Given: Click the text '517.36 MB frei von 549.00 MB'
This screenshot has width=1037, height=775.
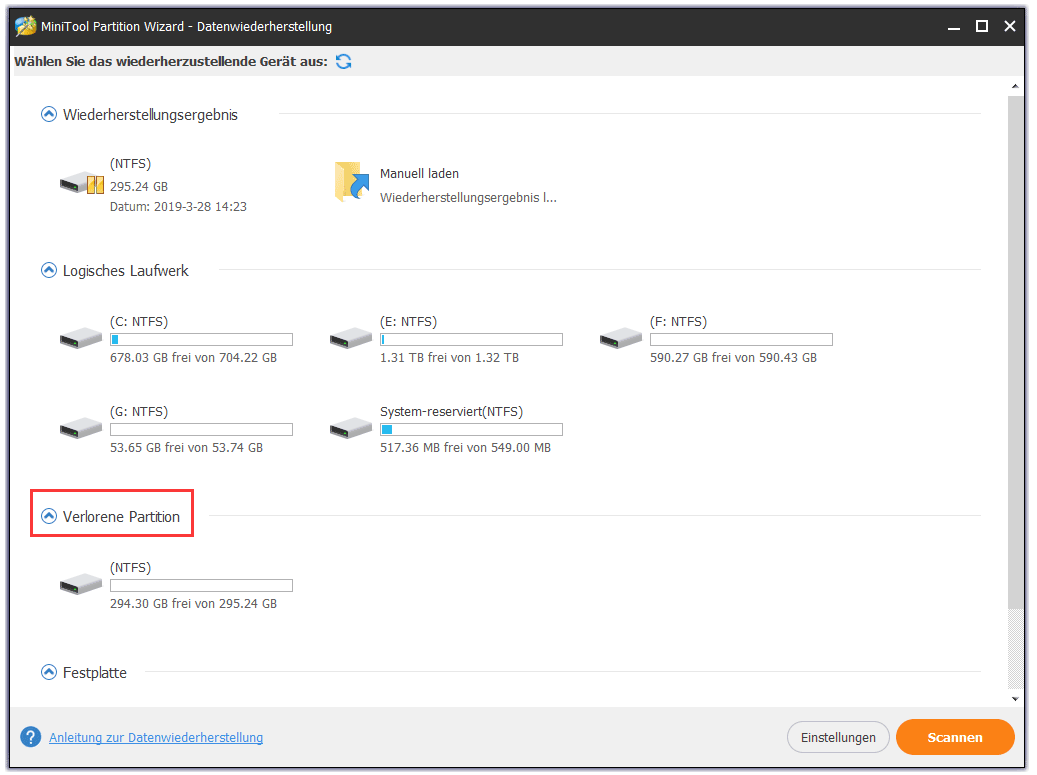Looking at the screenshot, I should coord(465,448).
